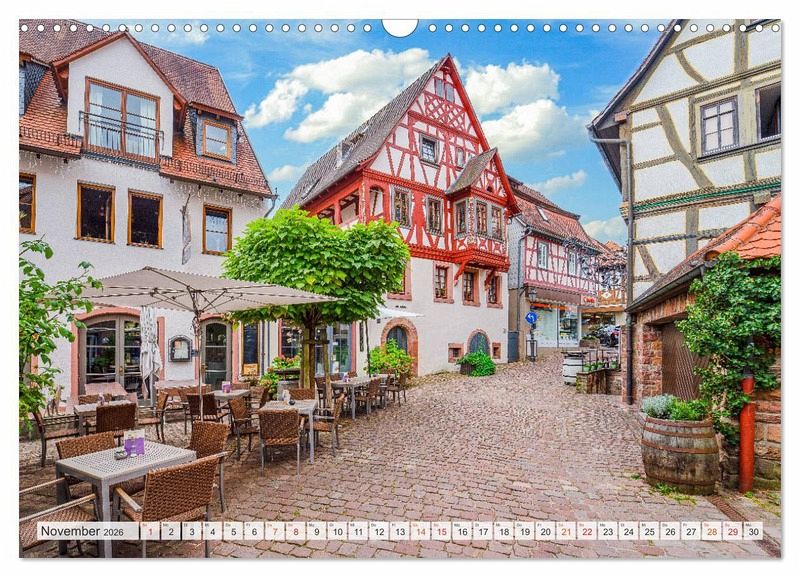Select date 25 in the calendar strip
Viewport: 800px width, 577px height.
(649, 531)
